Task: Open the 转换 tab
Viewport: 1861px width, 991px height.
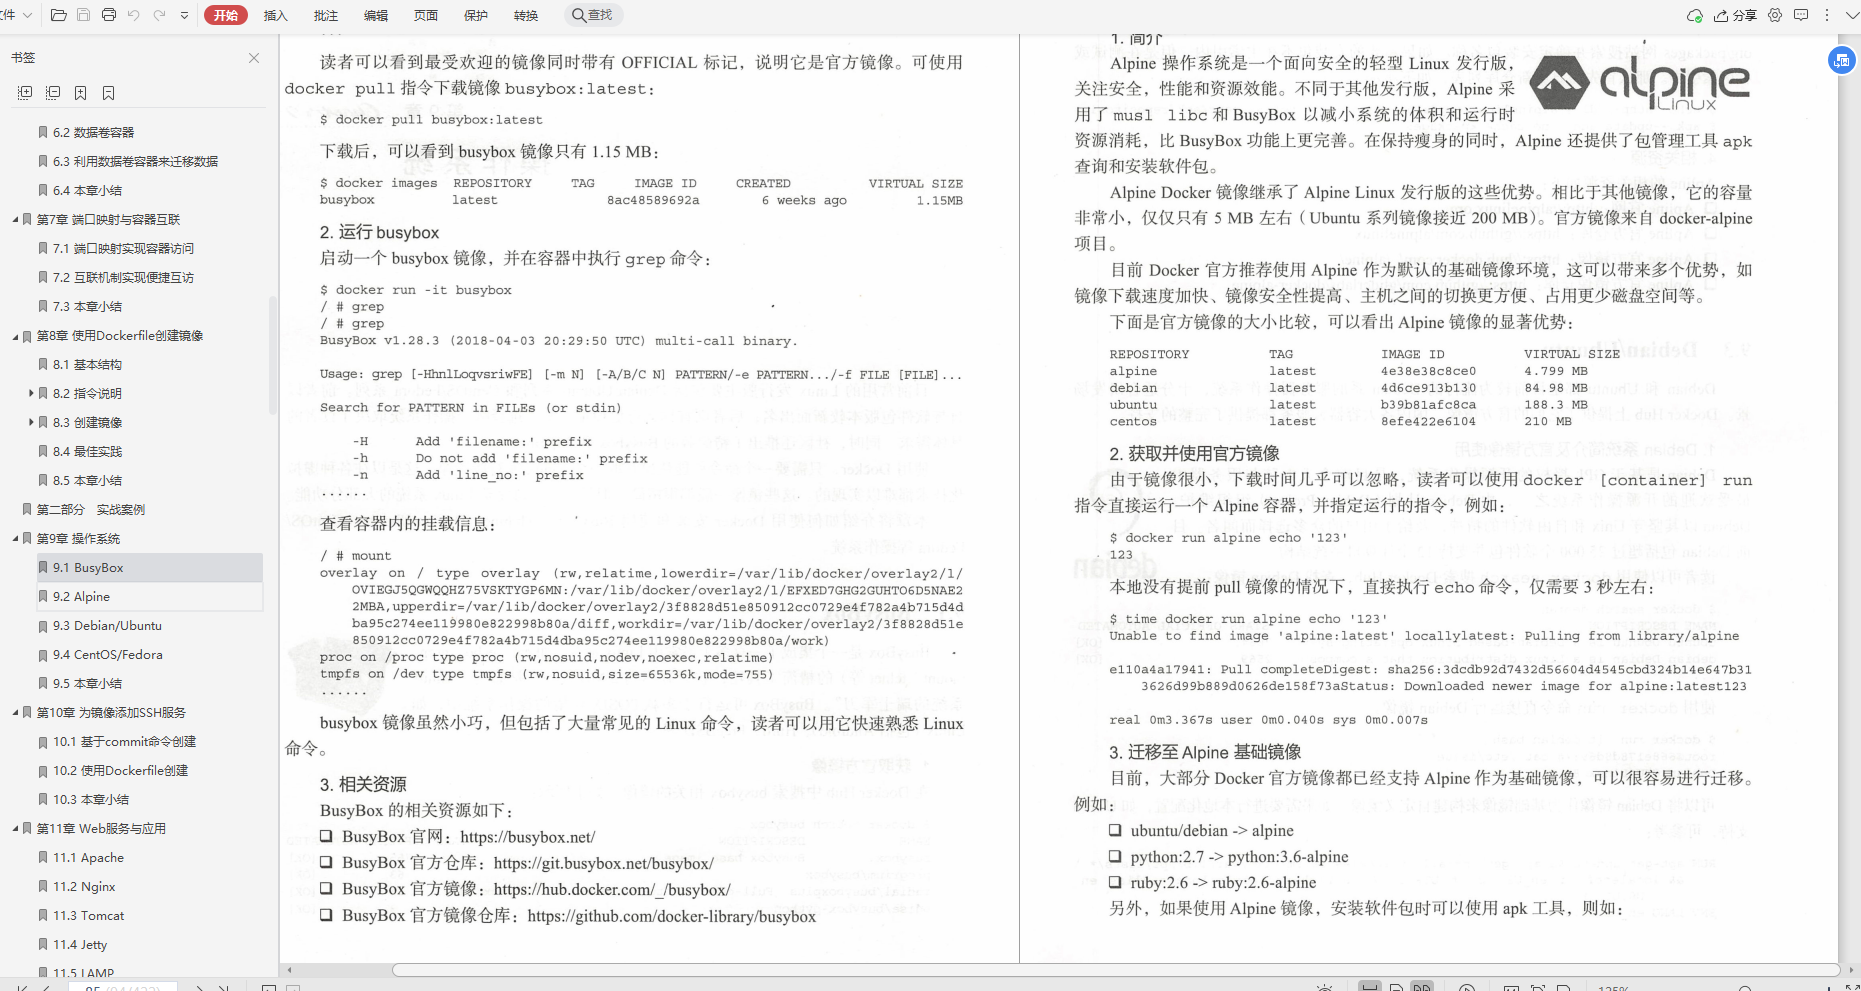Action: tap(525, 15)
